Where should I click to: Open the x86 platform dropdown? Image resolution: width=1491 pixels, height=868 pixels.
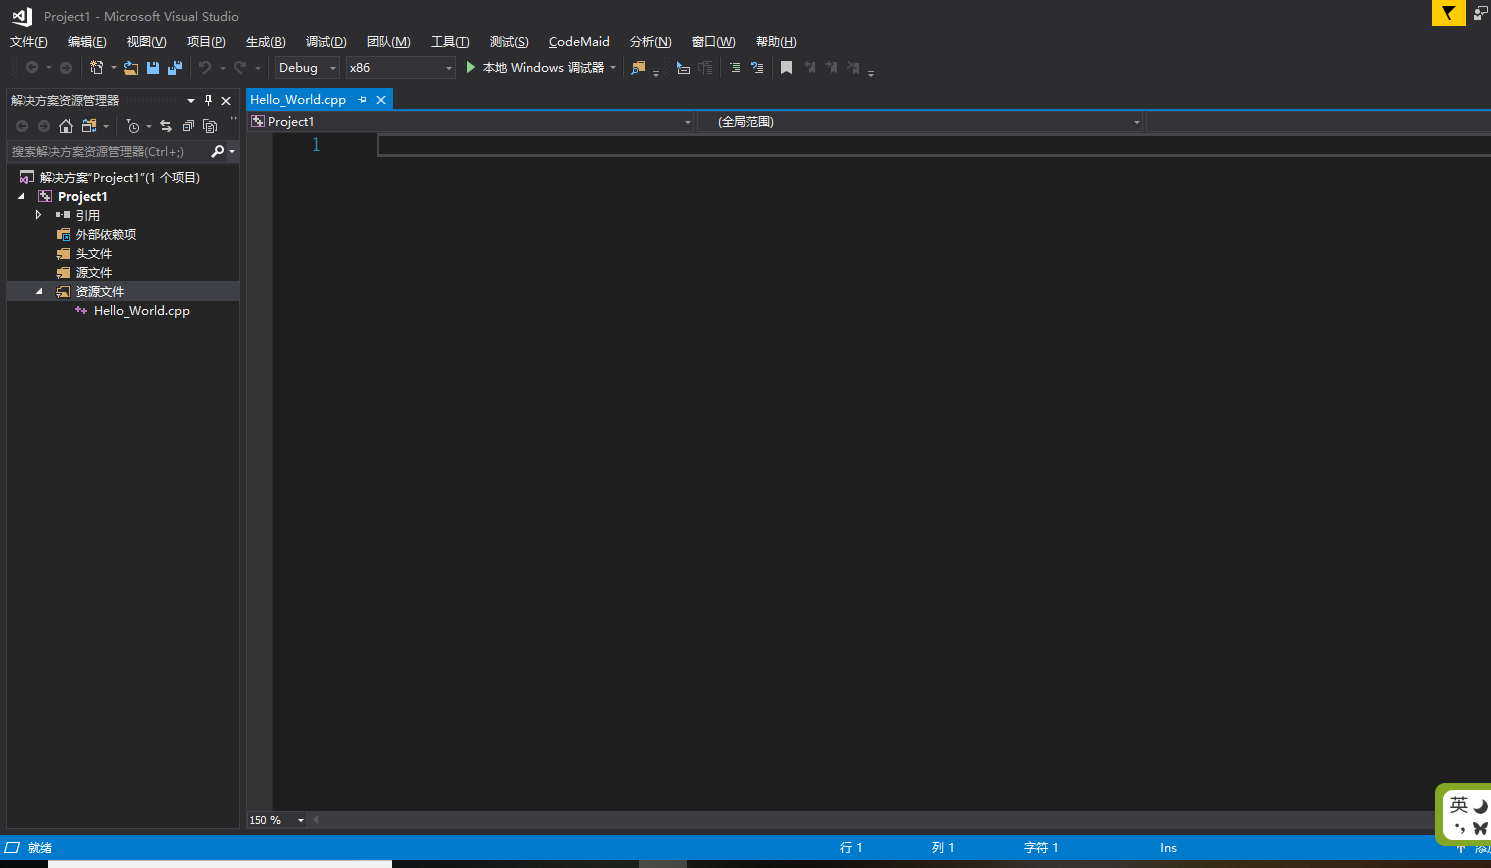click(400, 68)
